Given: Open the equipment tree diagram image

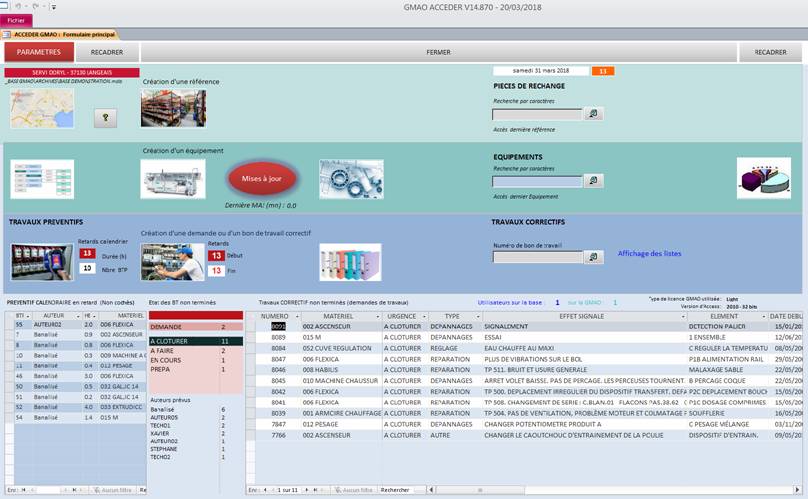Looking at the screenshot, I should [x=42, y=179].
